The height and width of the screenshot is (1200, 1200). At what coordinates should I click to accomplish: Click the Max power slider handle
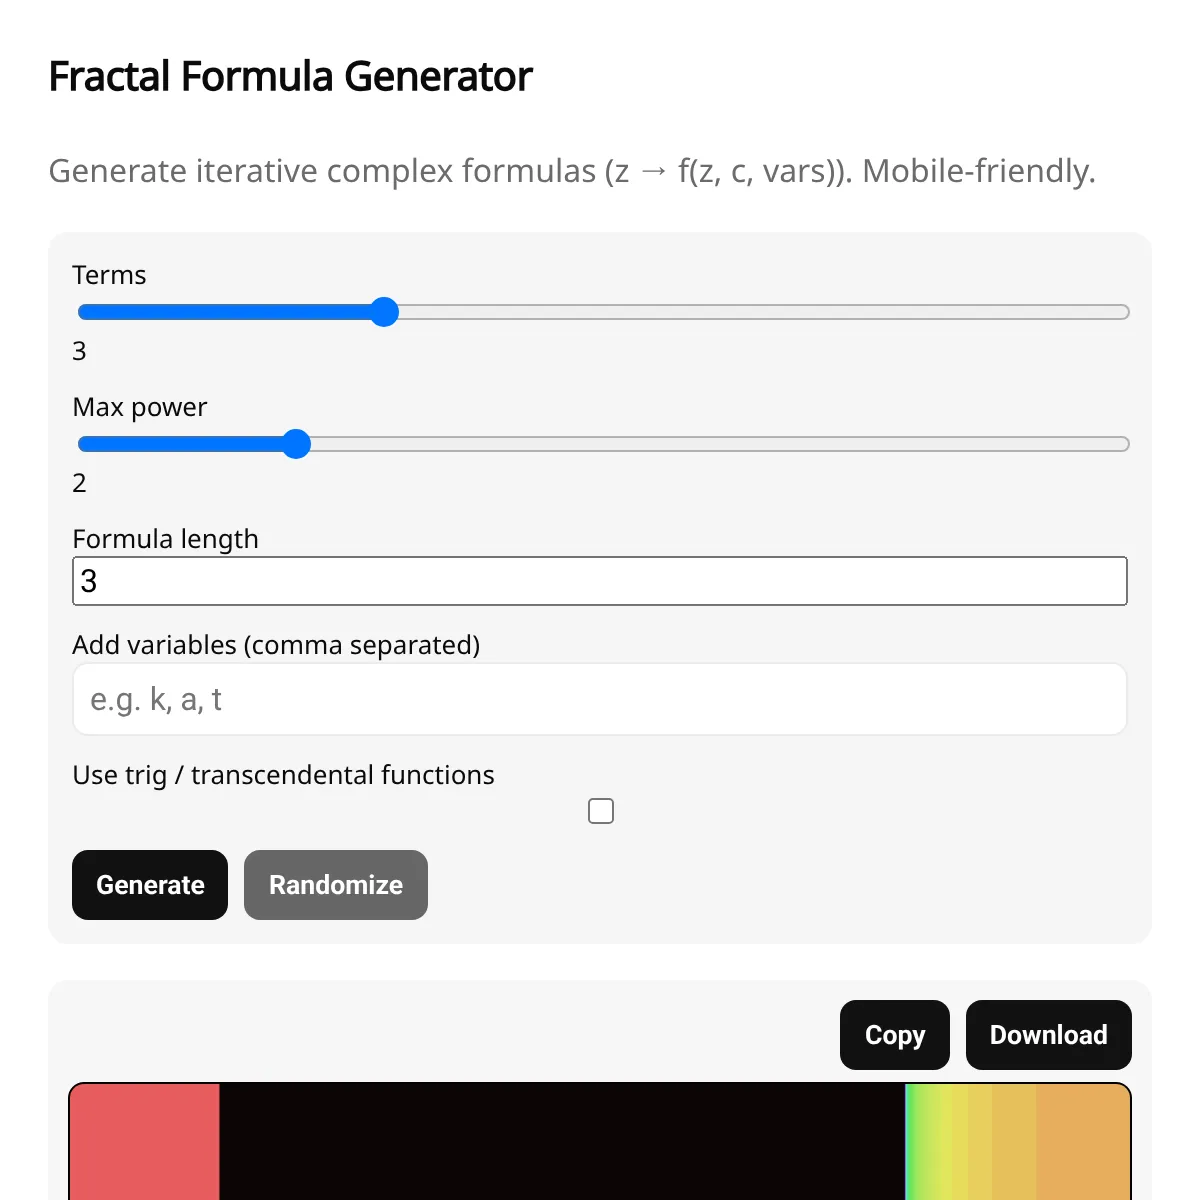296,444
